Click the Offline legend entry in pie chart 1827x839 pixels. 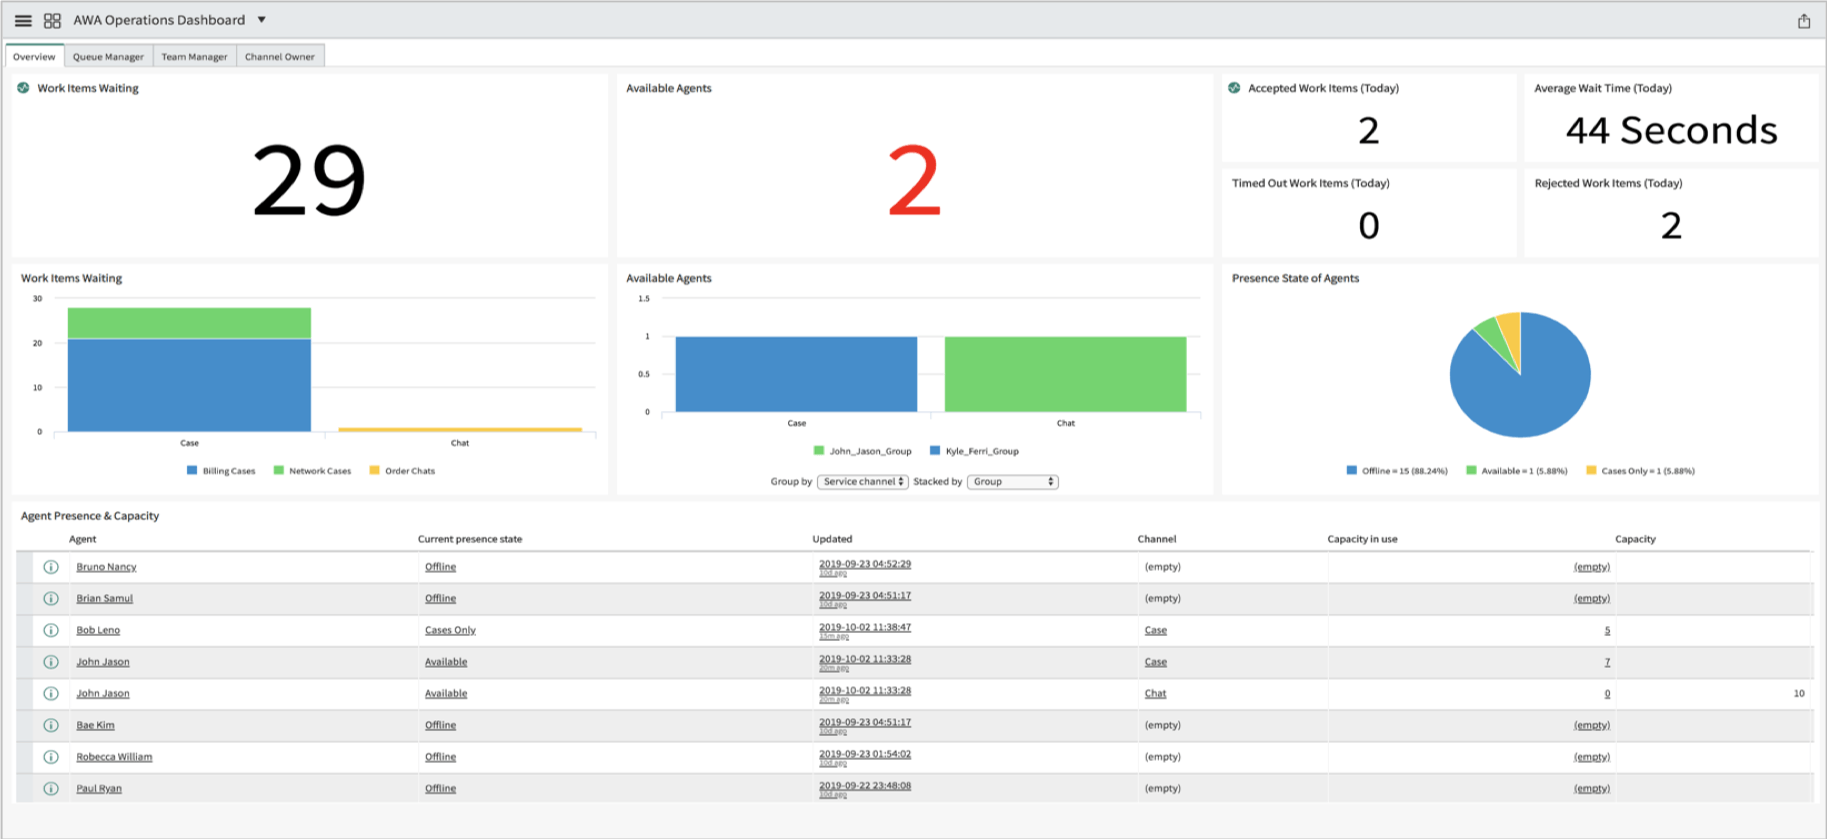click(x=1397, y=470)
